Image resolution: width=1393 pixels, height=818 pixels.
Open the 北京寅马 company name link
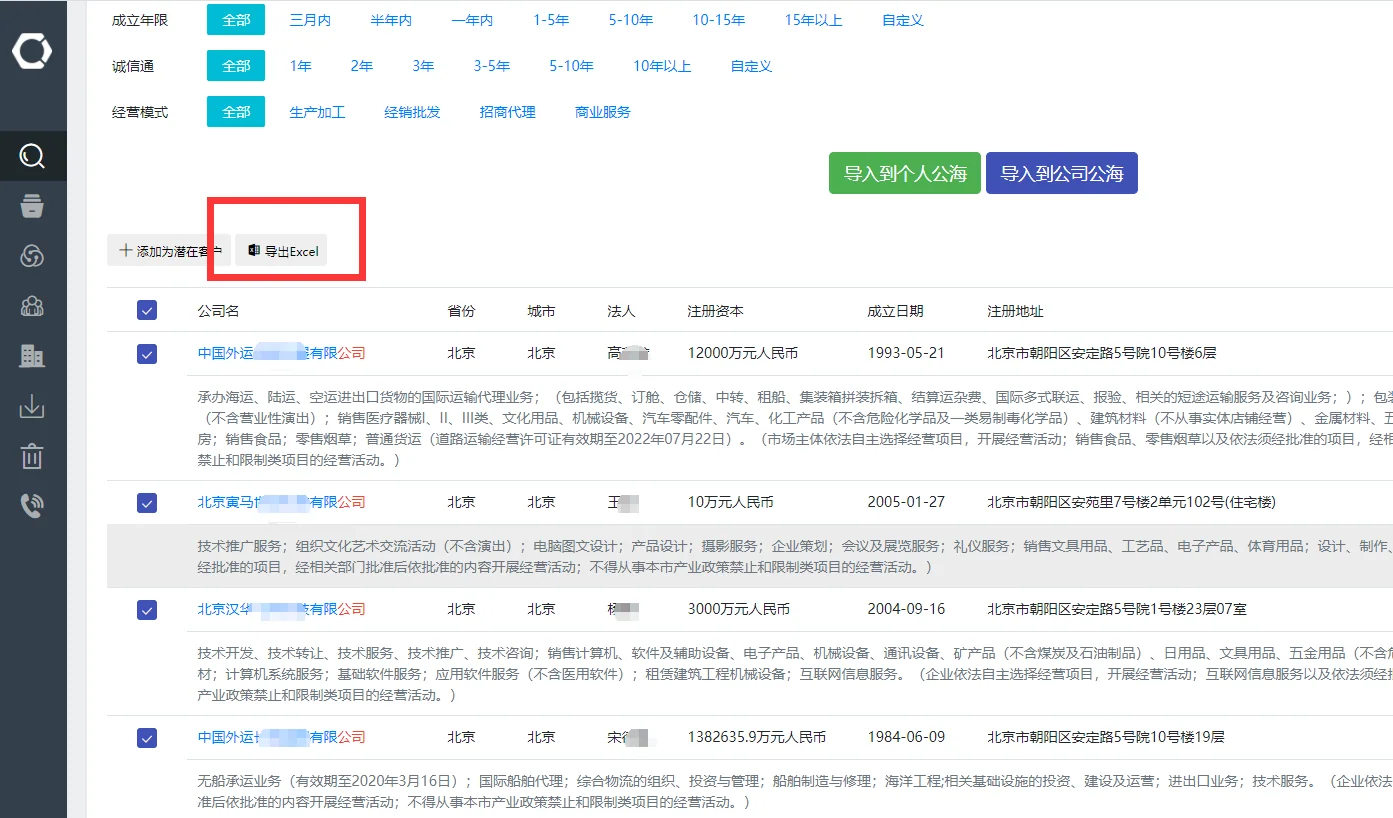281,502
